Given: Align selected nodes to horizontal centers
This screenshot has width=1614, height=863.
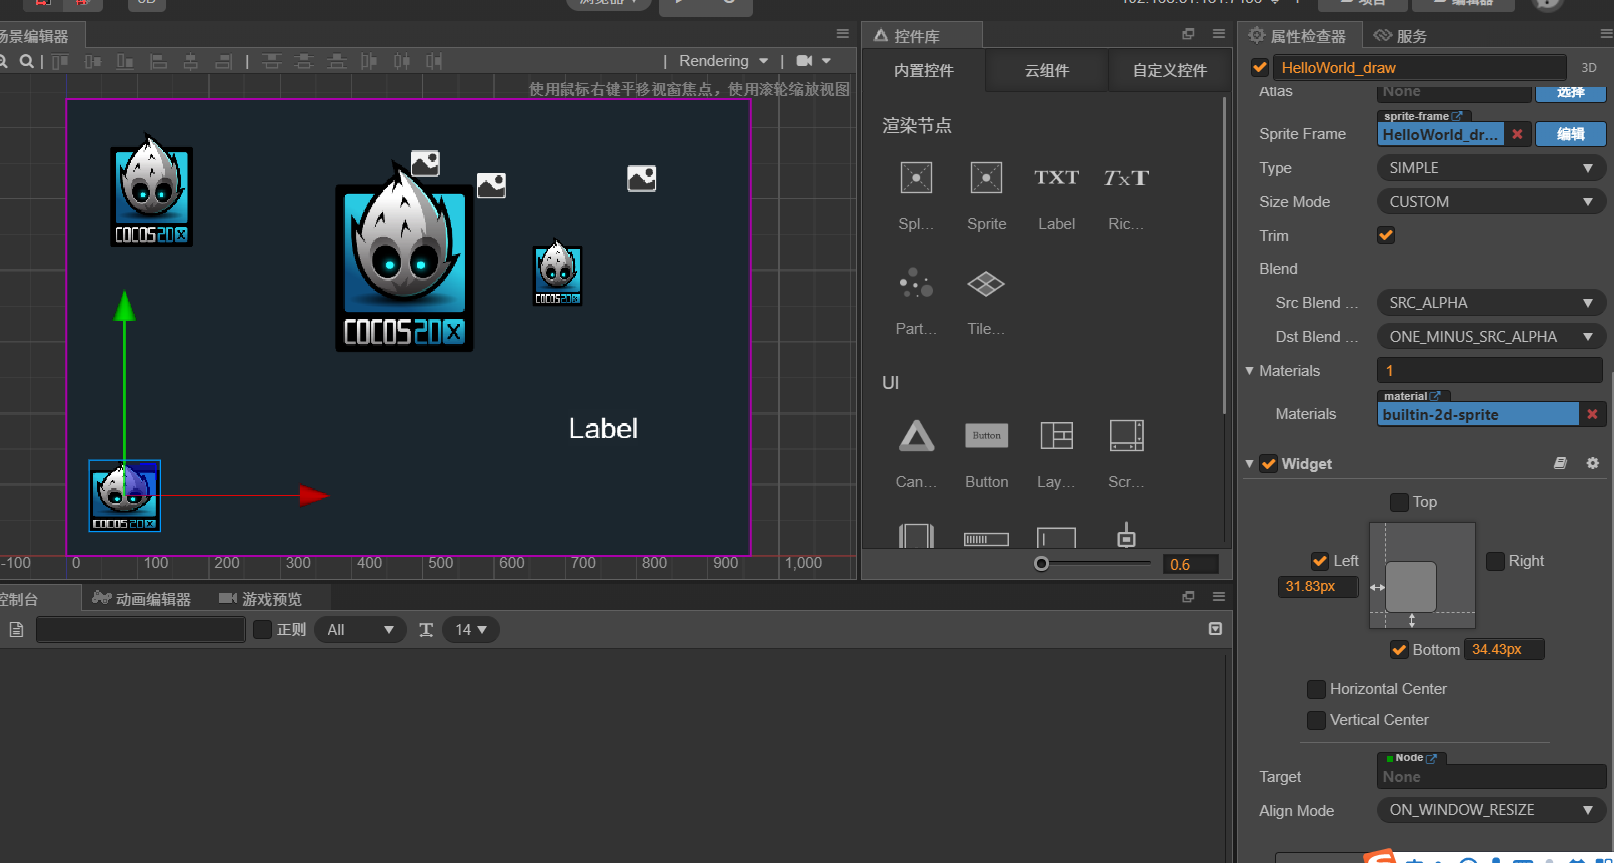Looking at the screenshot, I should (x=191, y=61).
